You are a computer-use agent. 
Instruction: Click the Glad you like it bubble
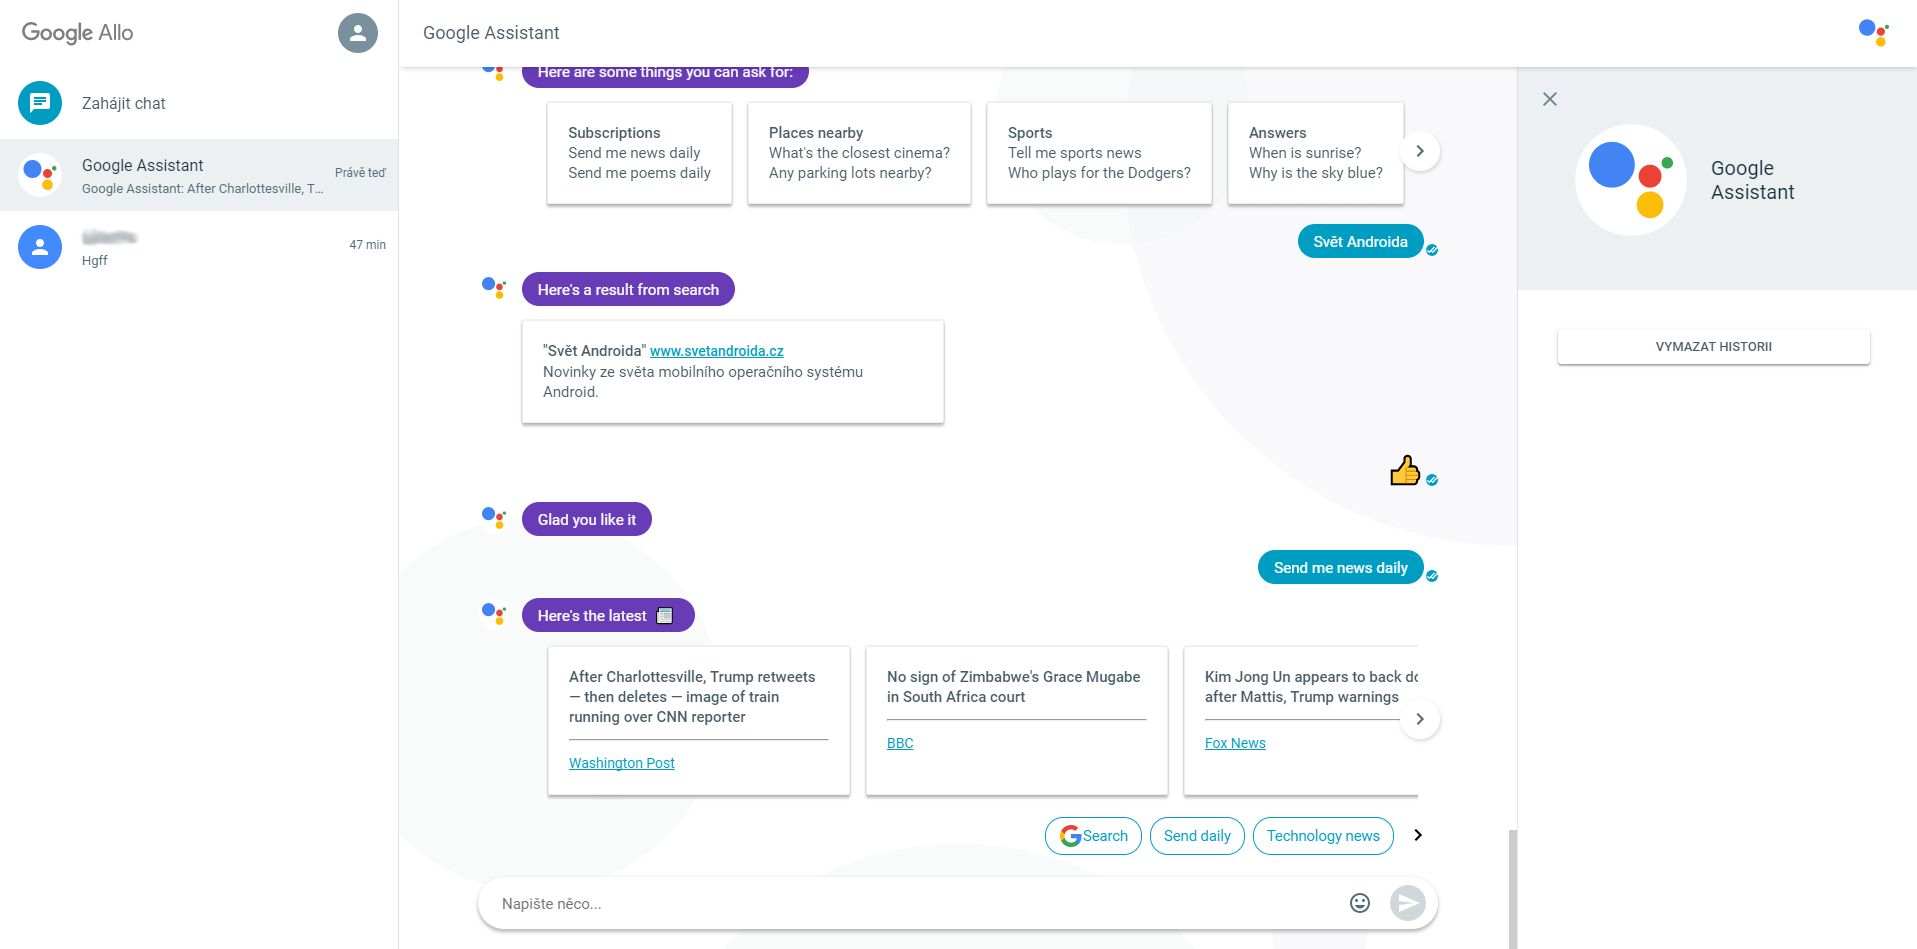coord(587,519)
